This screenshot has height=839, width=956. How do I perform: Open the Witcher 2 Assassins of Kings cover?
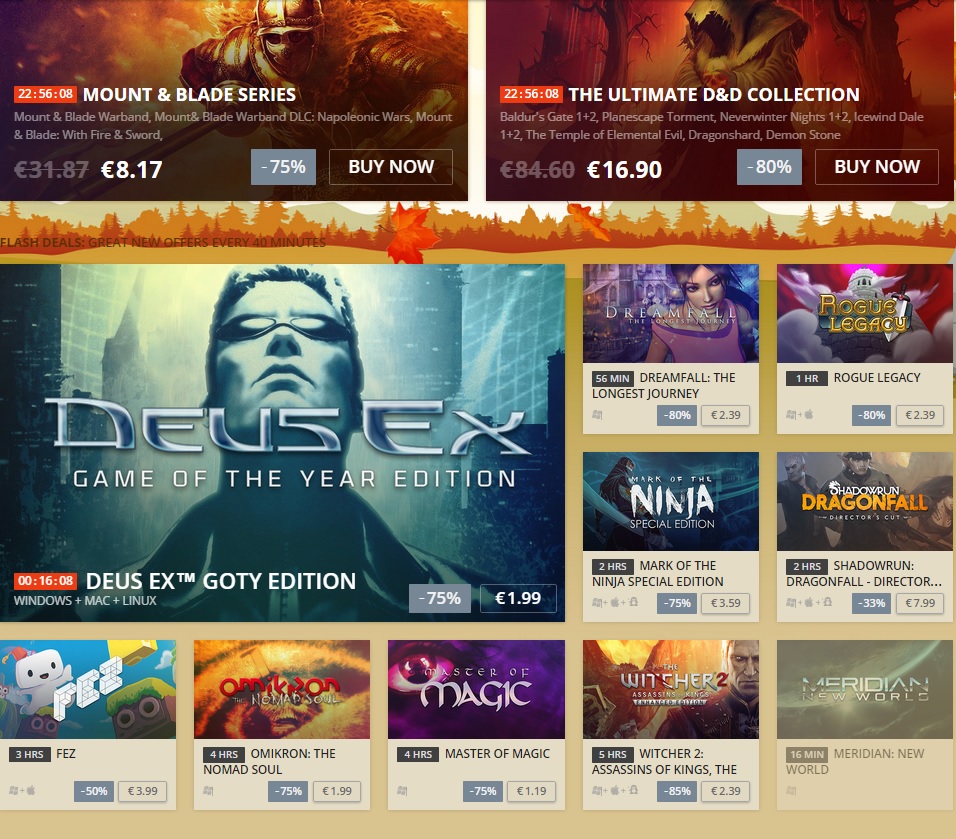671,690
